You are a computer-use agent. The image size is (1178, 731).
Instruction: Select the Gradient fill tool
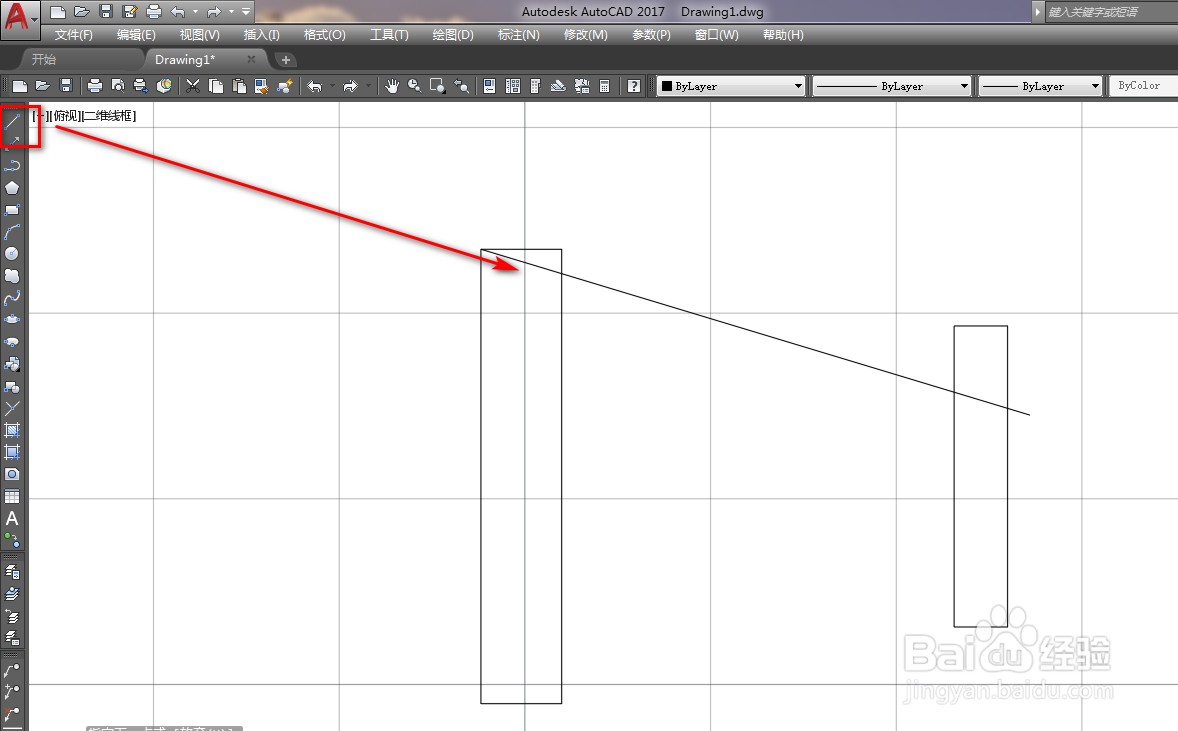tap(12, 452)
